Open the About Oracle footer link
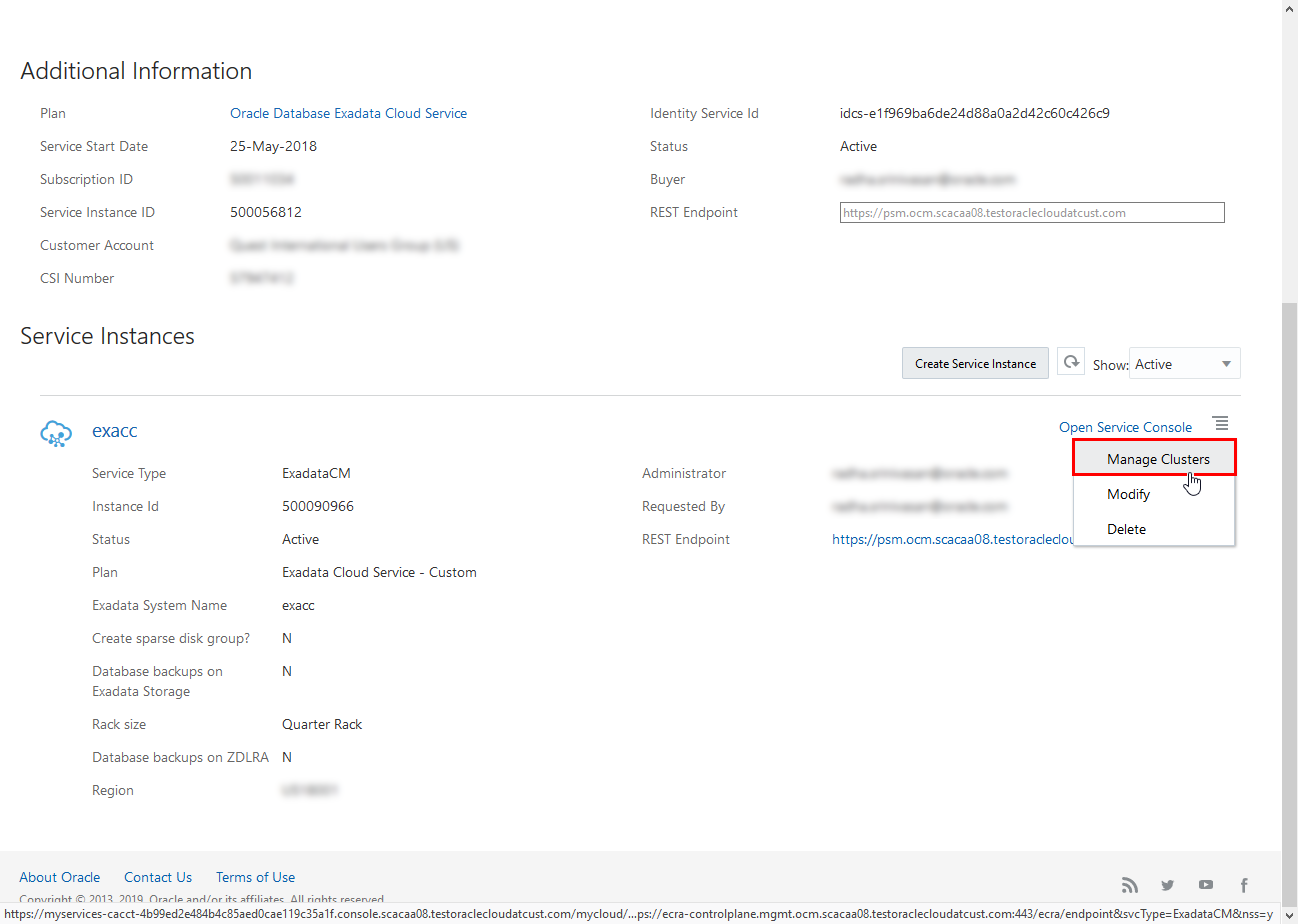1298x924 pixels. click(x=60, y=877)
